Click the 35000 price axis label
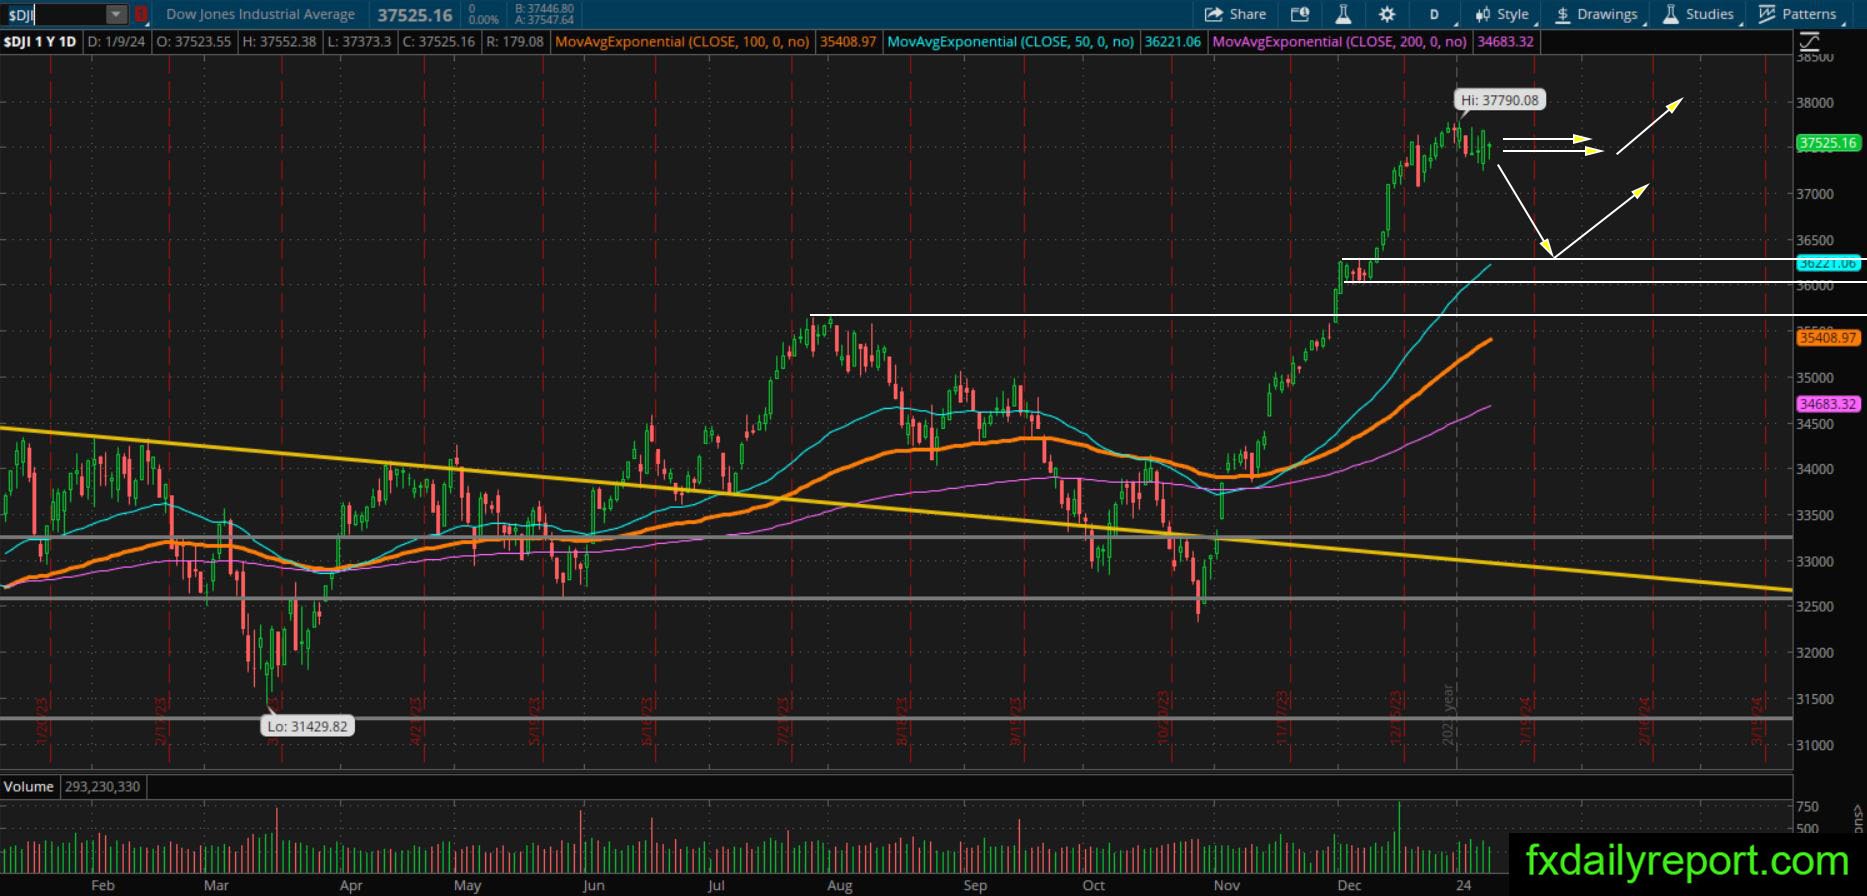 (x=1816, y=378)
